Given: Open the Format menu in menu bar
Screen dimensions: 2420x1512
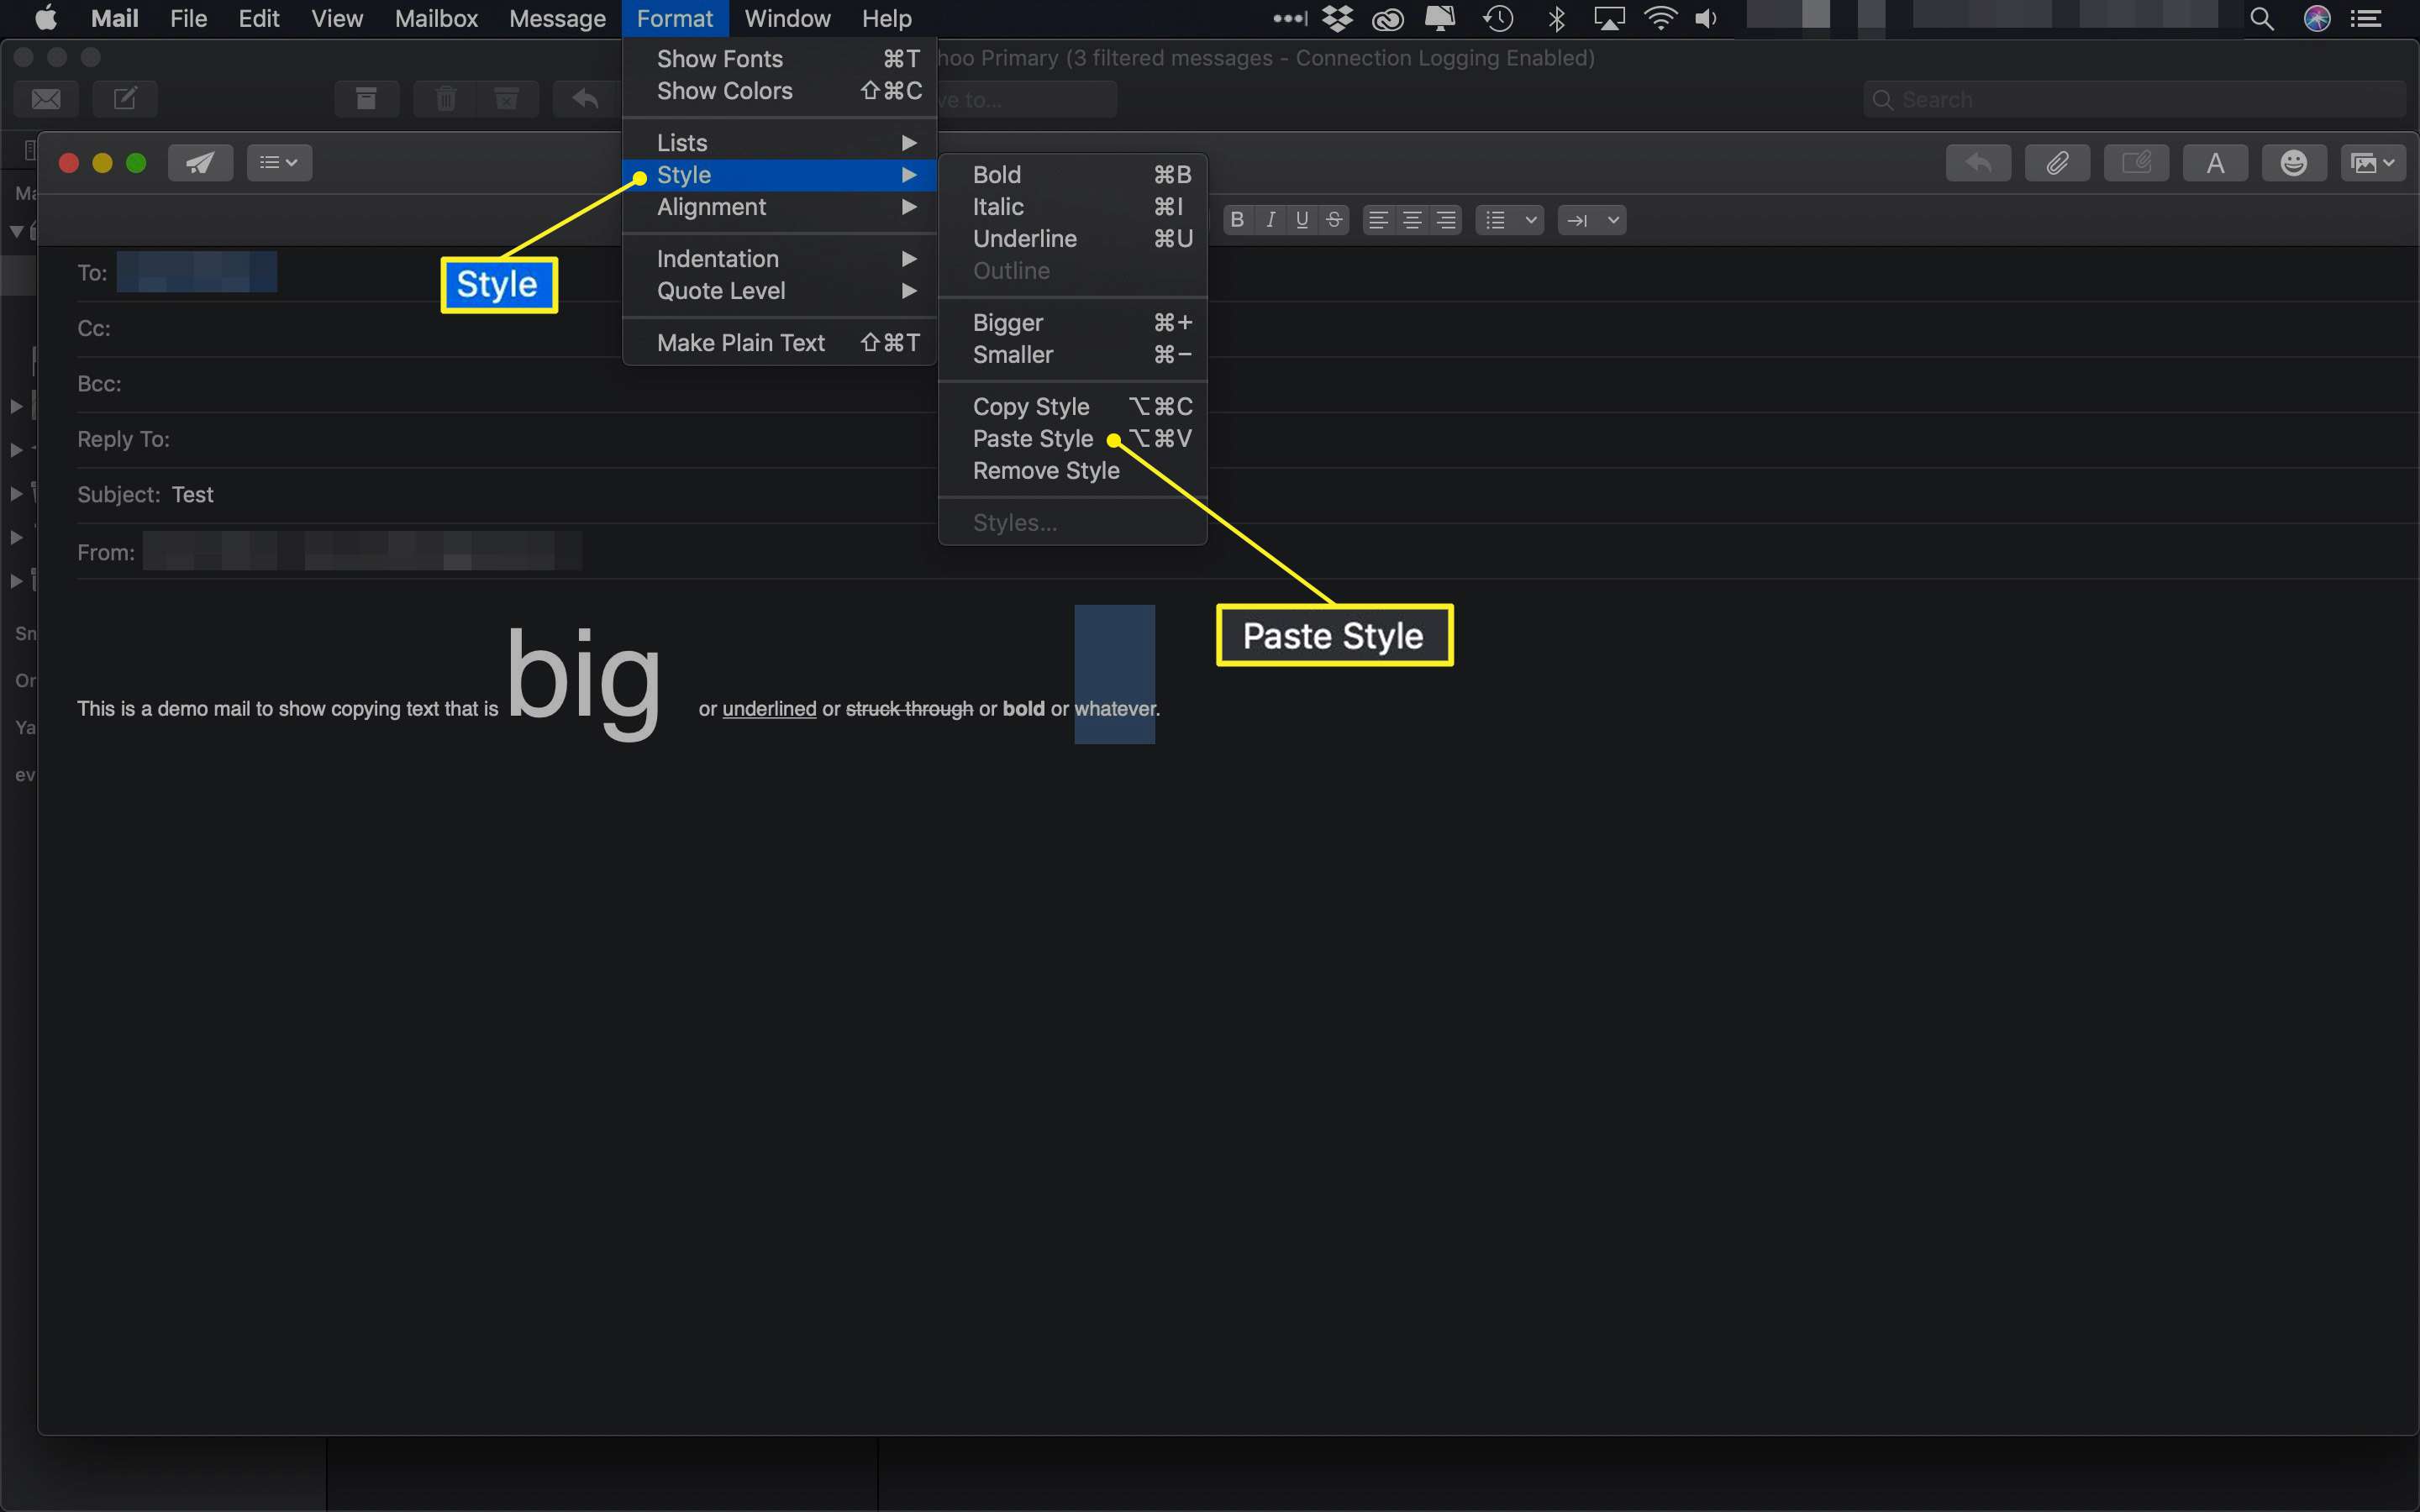Looking at the screenshot, I should 675,18.
